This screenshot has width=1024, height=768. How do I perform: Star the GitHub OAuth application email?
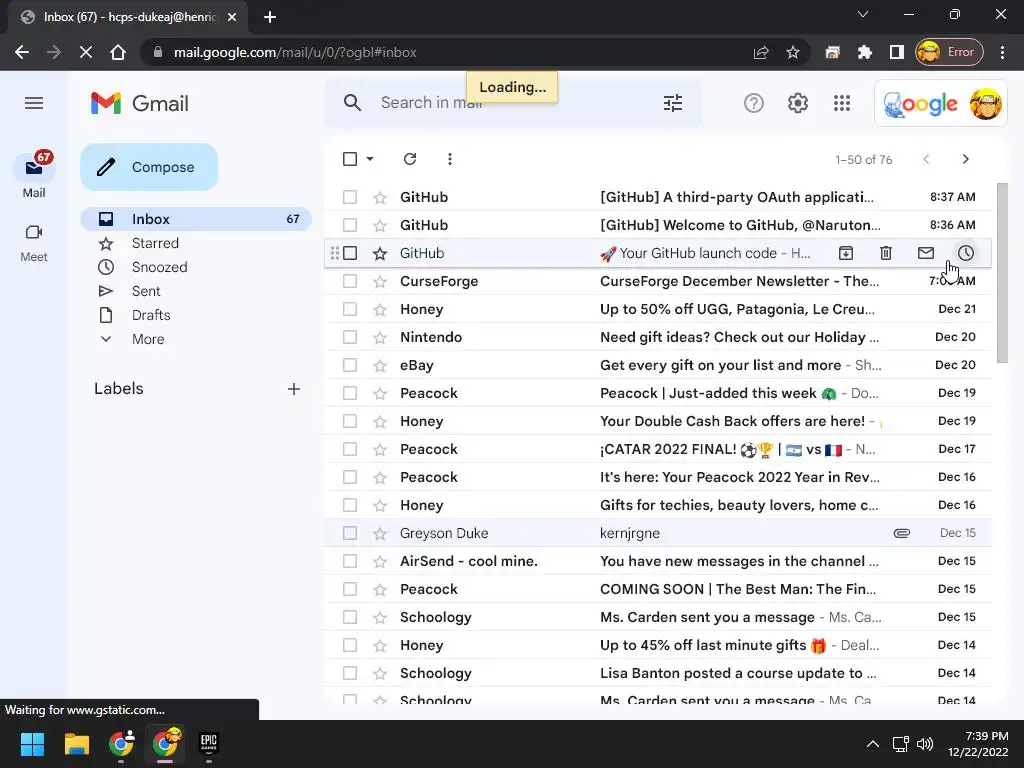[x=379, y=197]
